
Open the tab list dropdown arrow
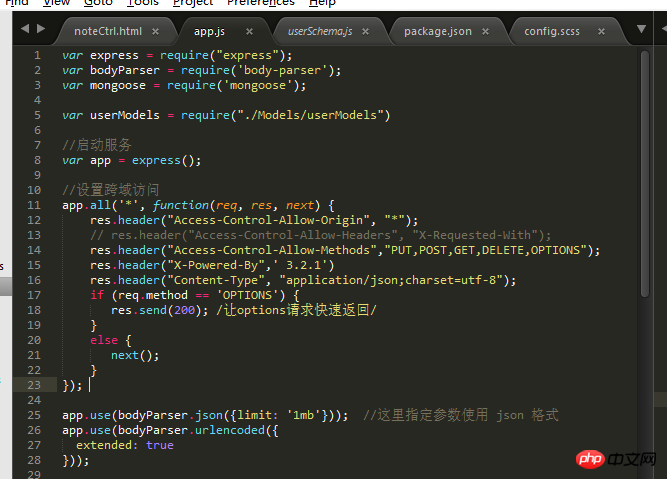(x=641, y=29)
